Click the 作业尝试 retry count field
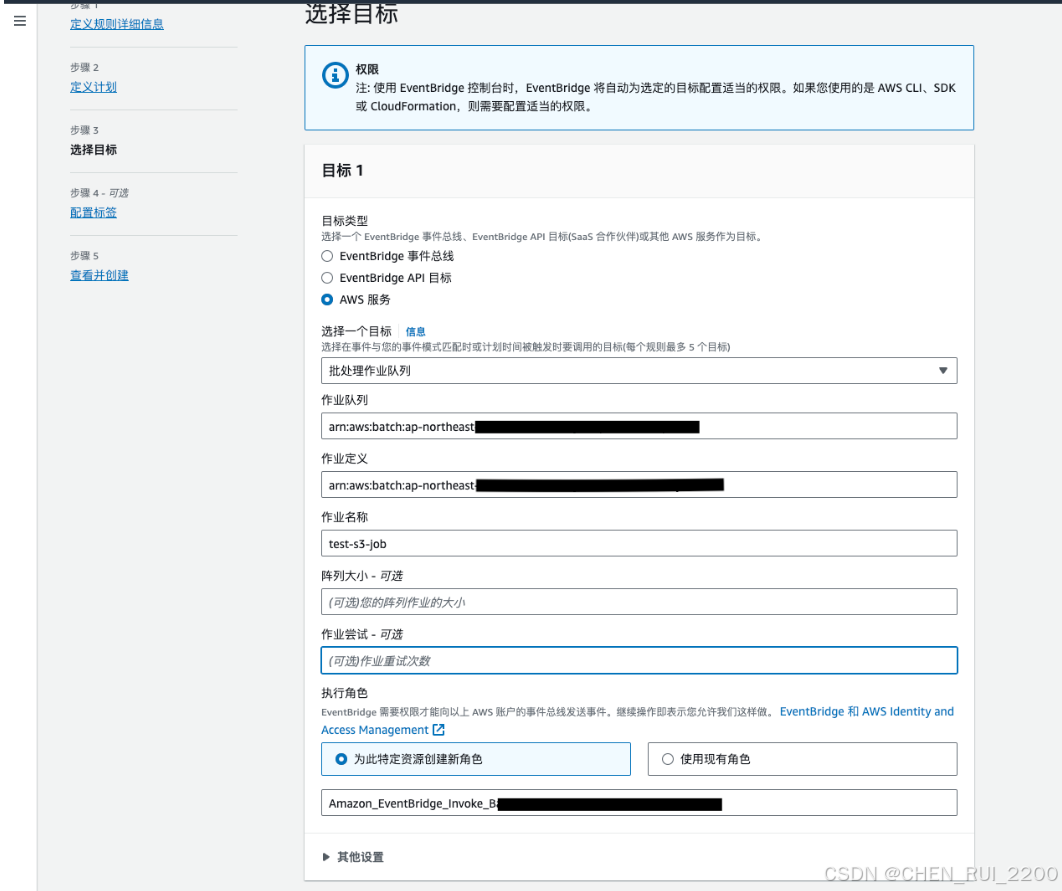This screenshot has width=1062, height=891. click(x=639, y=660)
